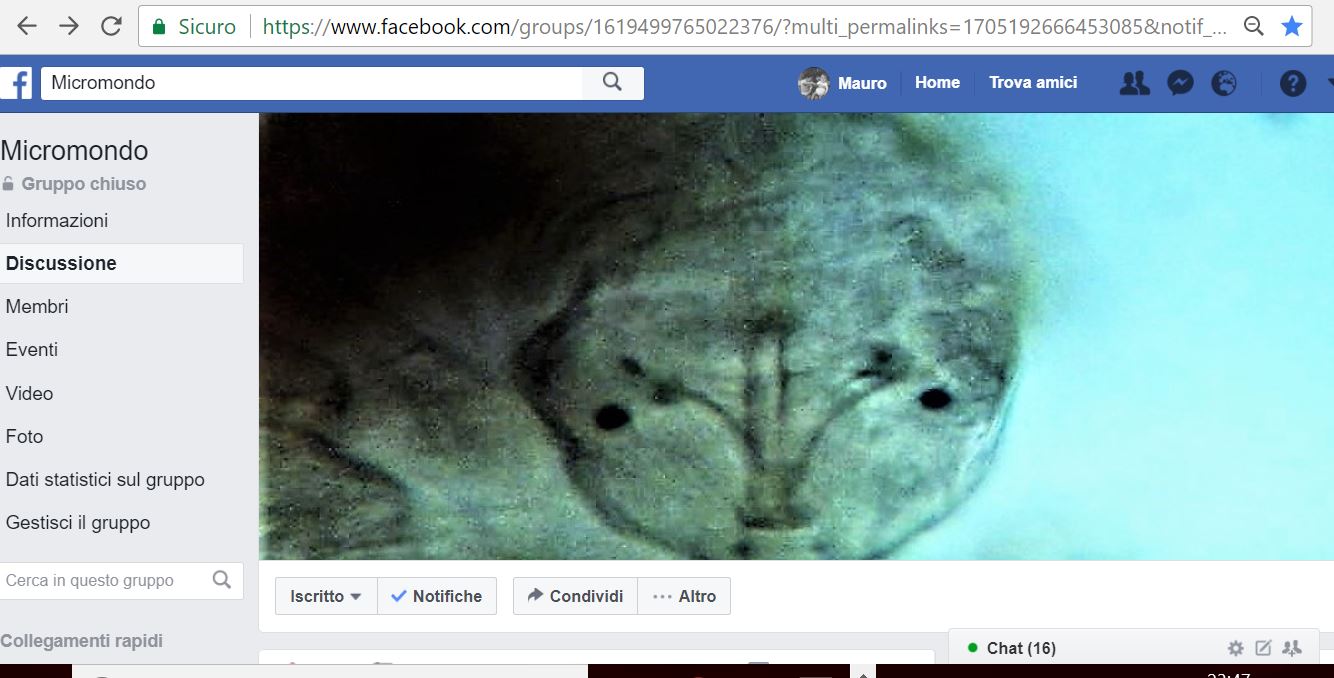1334x678 pixels.
Task: Open the Discussione tab
Action: point(61,263)
